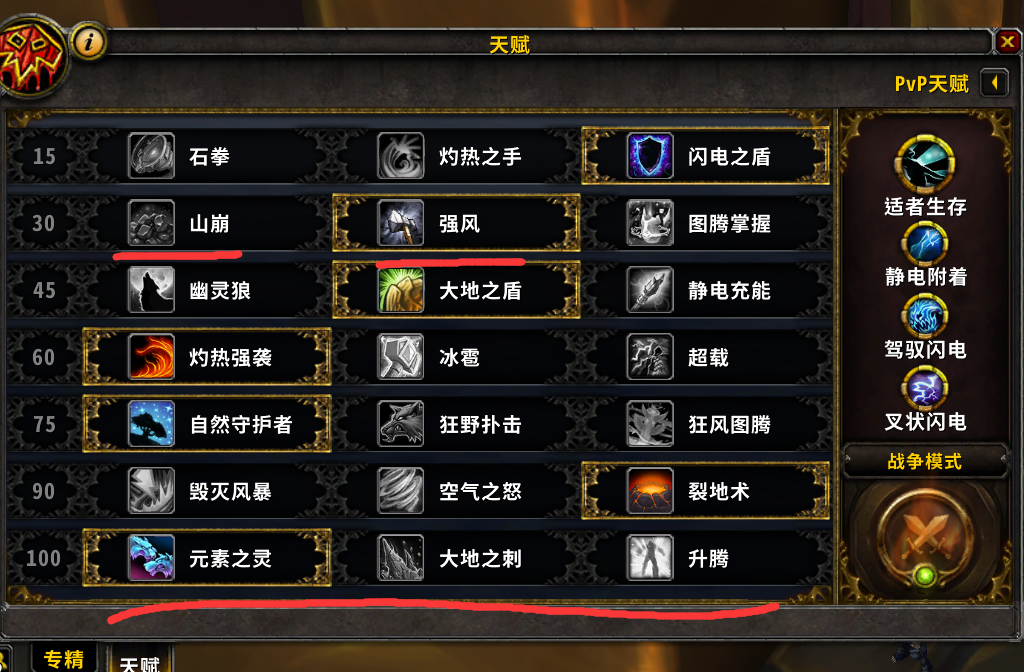1024x672 pixels.
Task: Select the 石拳 talent icon
Action: [151, 155]
